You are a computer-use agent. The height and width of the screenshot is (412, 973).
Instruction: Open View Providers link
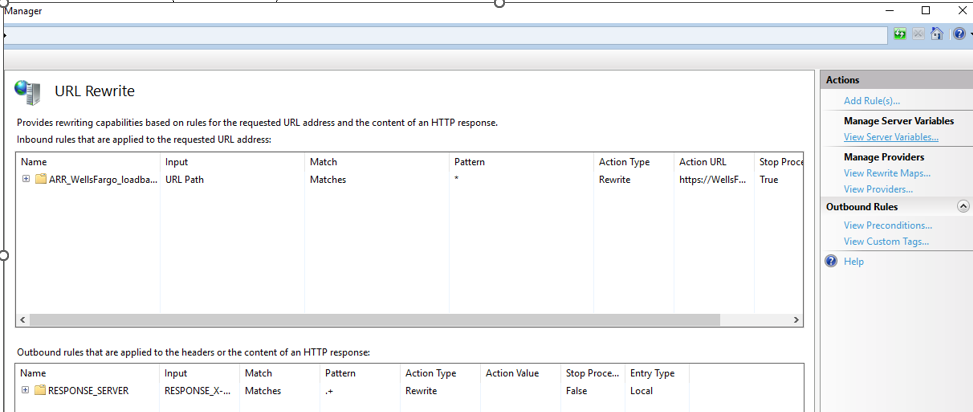tap(878, 189)
